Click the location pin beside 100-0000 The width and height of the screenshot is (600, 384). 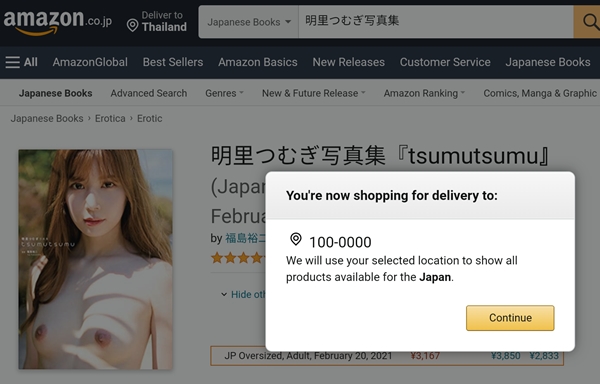(296, 239)
